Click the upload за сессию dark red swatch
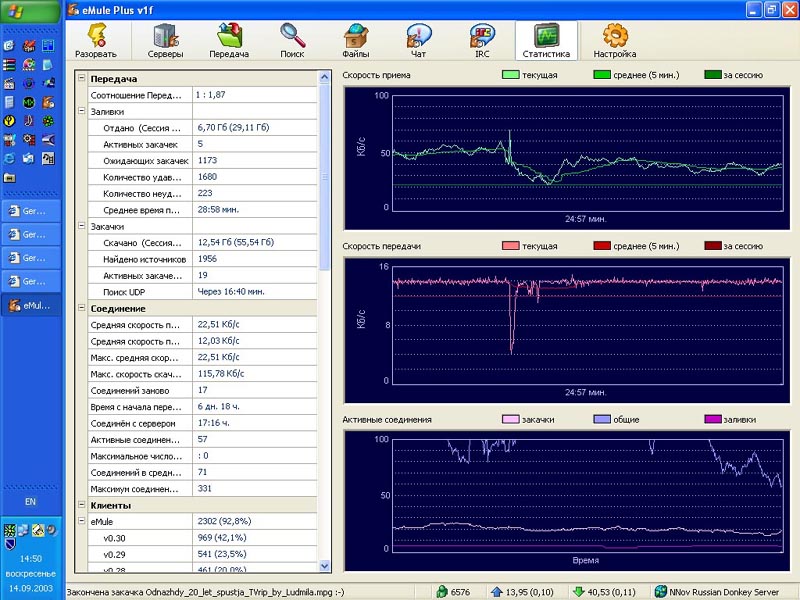 pos(712,246)
